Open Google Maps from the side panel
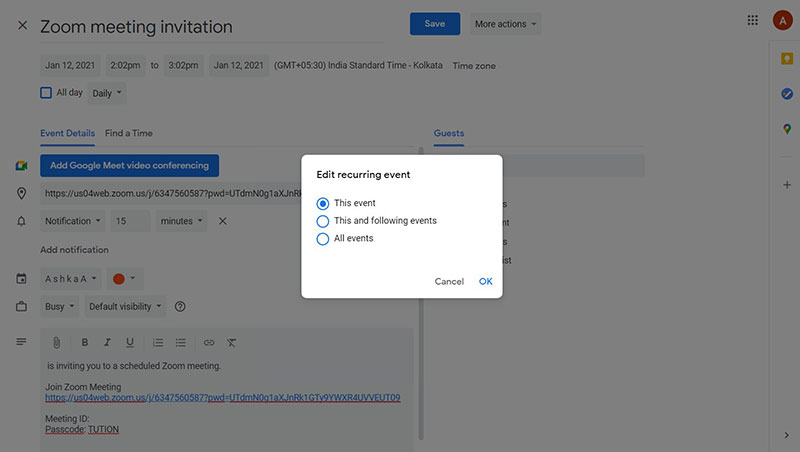Screen dimensions: 800x452 [x=787, y=129]
